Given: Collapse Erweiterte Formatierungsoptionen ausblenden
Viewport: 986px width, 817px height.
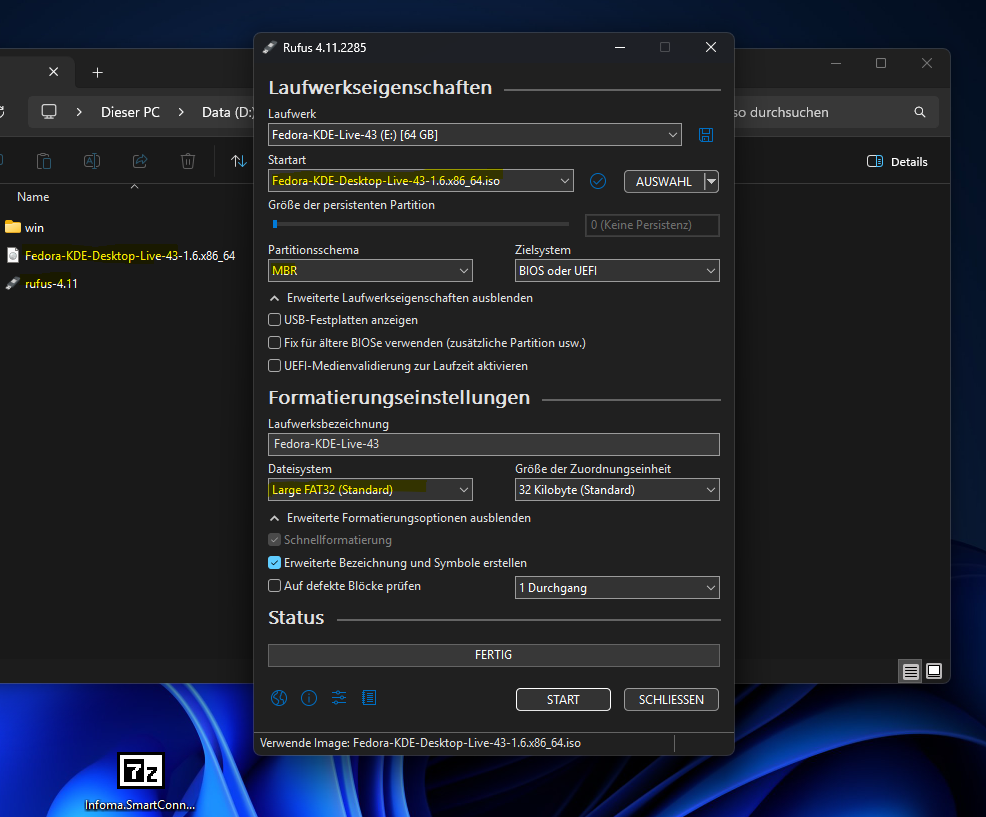Looking at the screenshot, I should coord(401,518).
